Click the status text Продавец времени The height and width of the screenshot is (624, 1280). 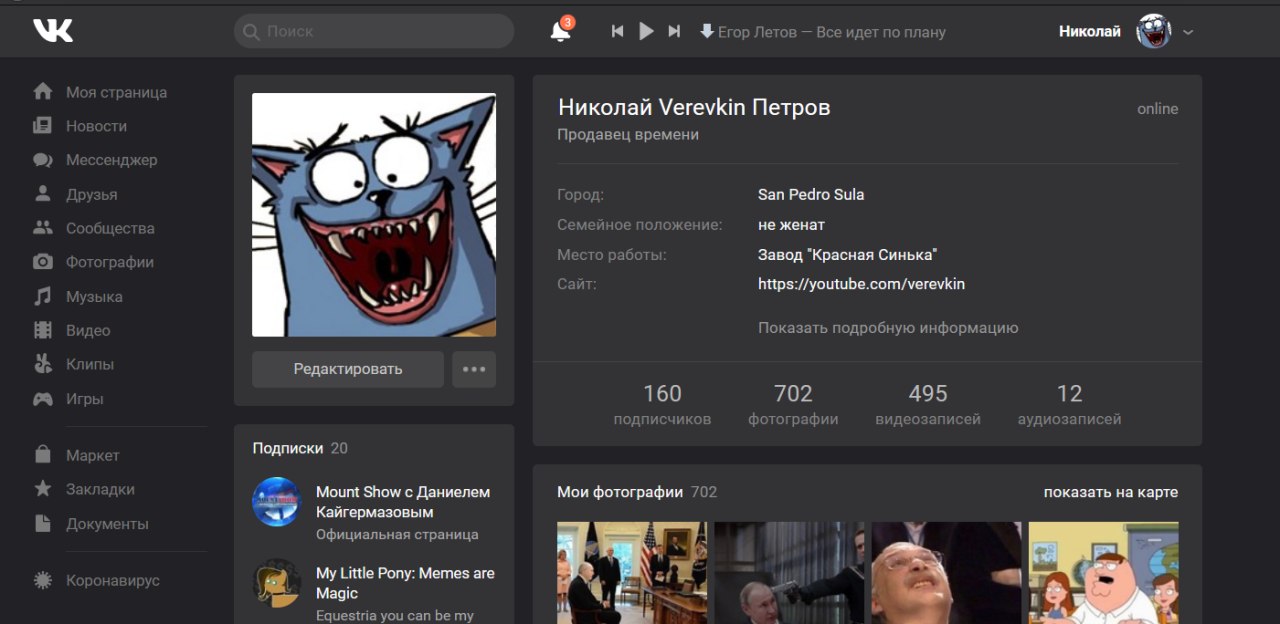628,134
